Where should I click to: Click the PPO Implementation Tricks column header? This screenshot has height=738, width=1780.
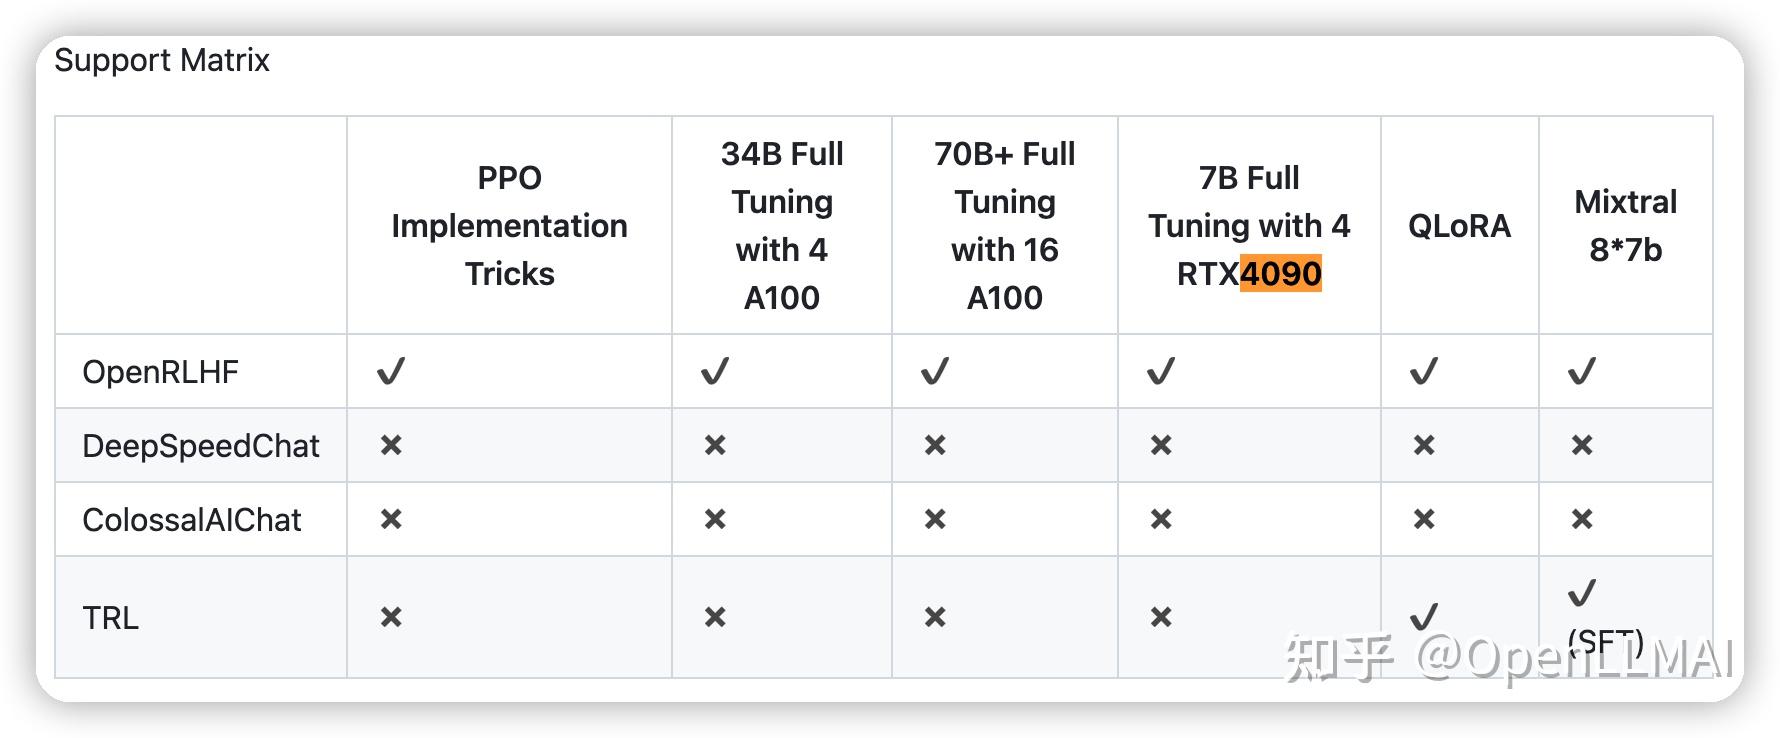[x=509, y=226]
